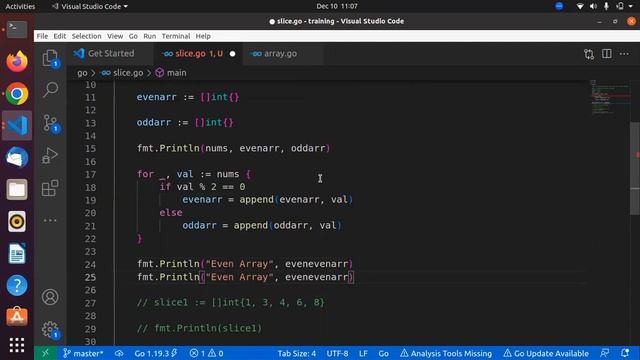Open errors and warnings problems indicator

coord(207,353)
